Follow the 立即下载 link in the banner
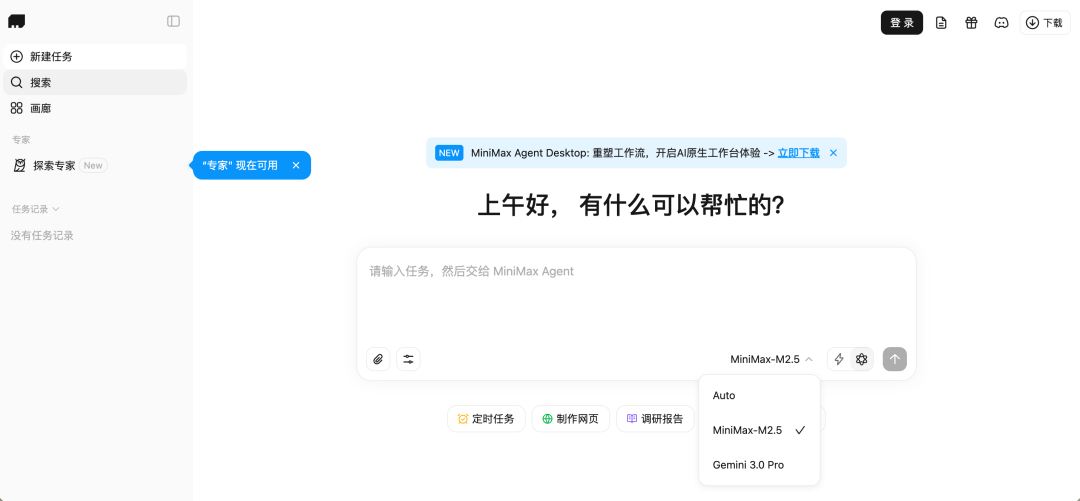The height and width of the screenshot is (501, 1080). pos(798,153)
